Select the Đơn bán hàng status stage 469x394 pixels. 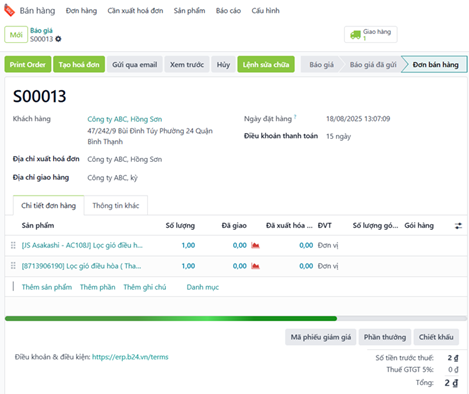pyautogui.click(x=435, y=64)
